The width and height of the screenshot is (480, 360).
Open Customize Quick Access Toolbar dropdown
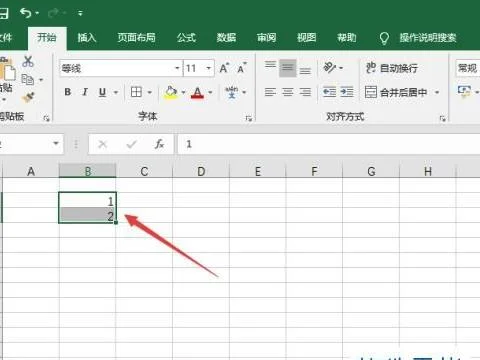pyautogui.click(x=80, y=13)
